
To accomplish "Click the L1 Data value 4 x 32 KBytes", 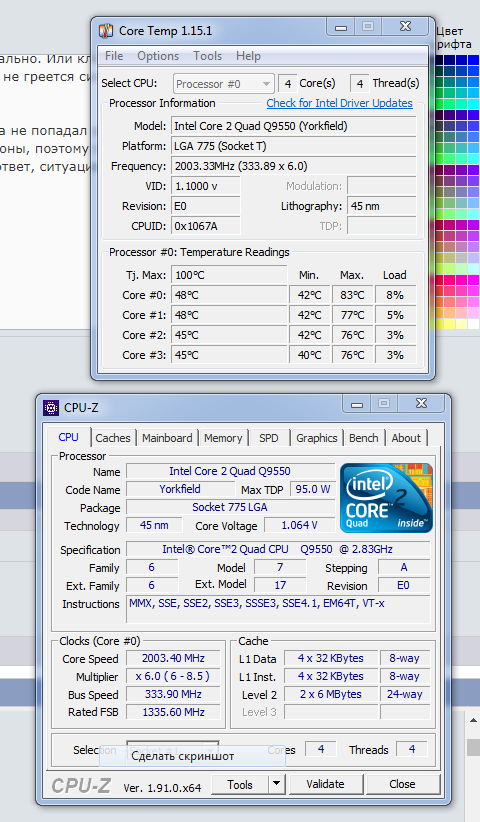I will (x=331, y=658).
